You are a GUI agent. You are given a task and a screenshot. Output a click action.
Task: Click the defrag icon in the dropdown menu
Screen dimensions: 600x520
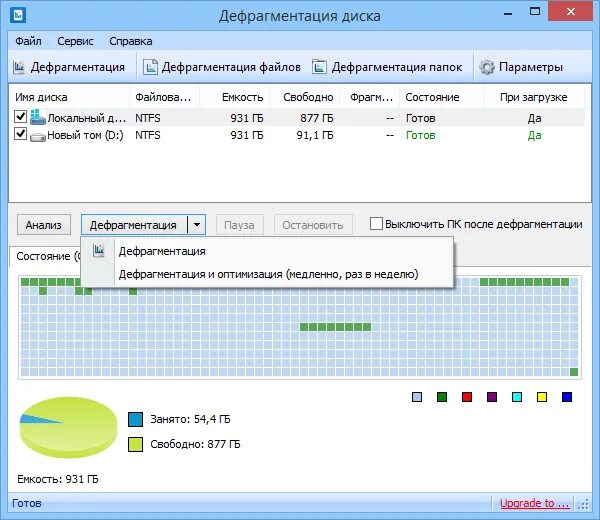tap(98, 251)
